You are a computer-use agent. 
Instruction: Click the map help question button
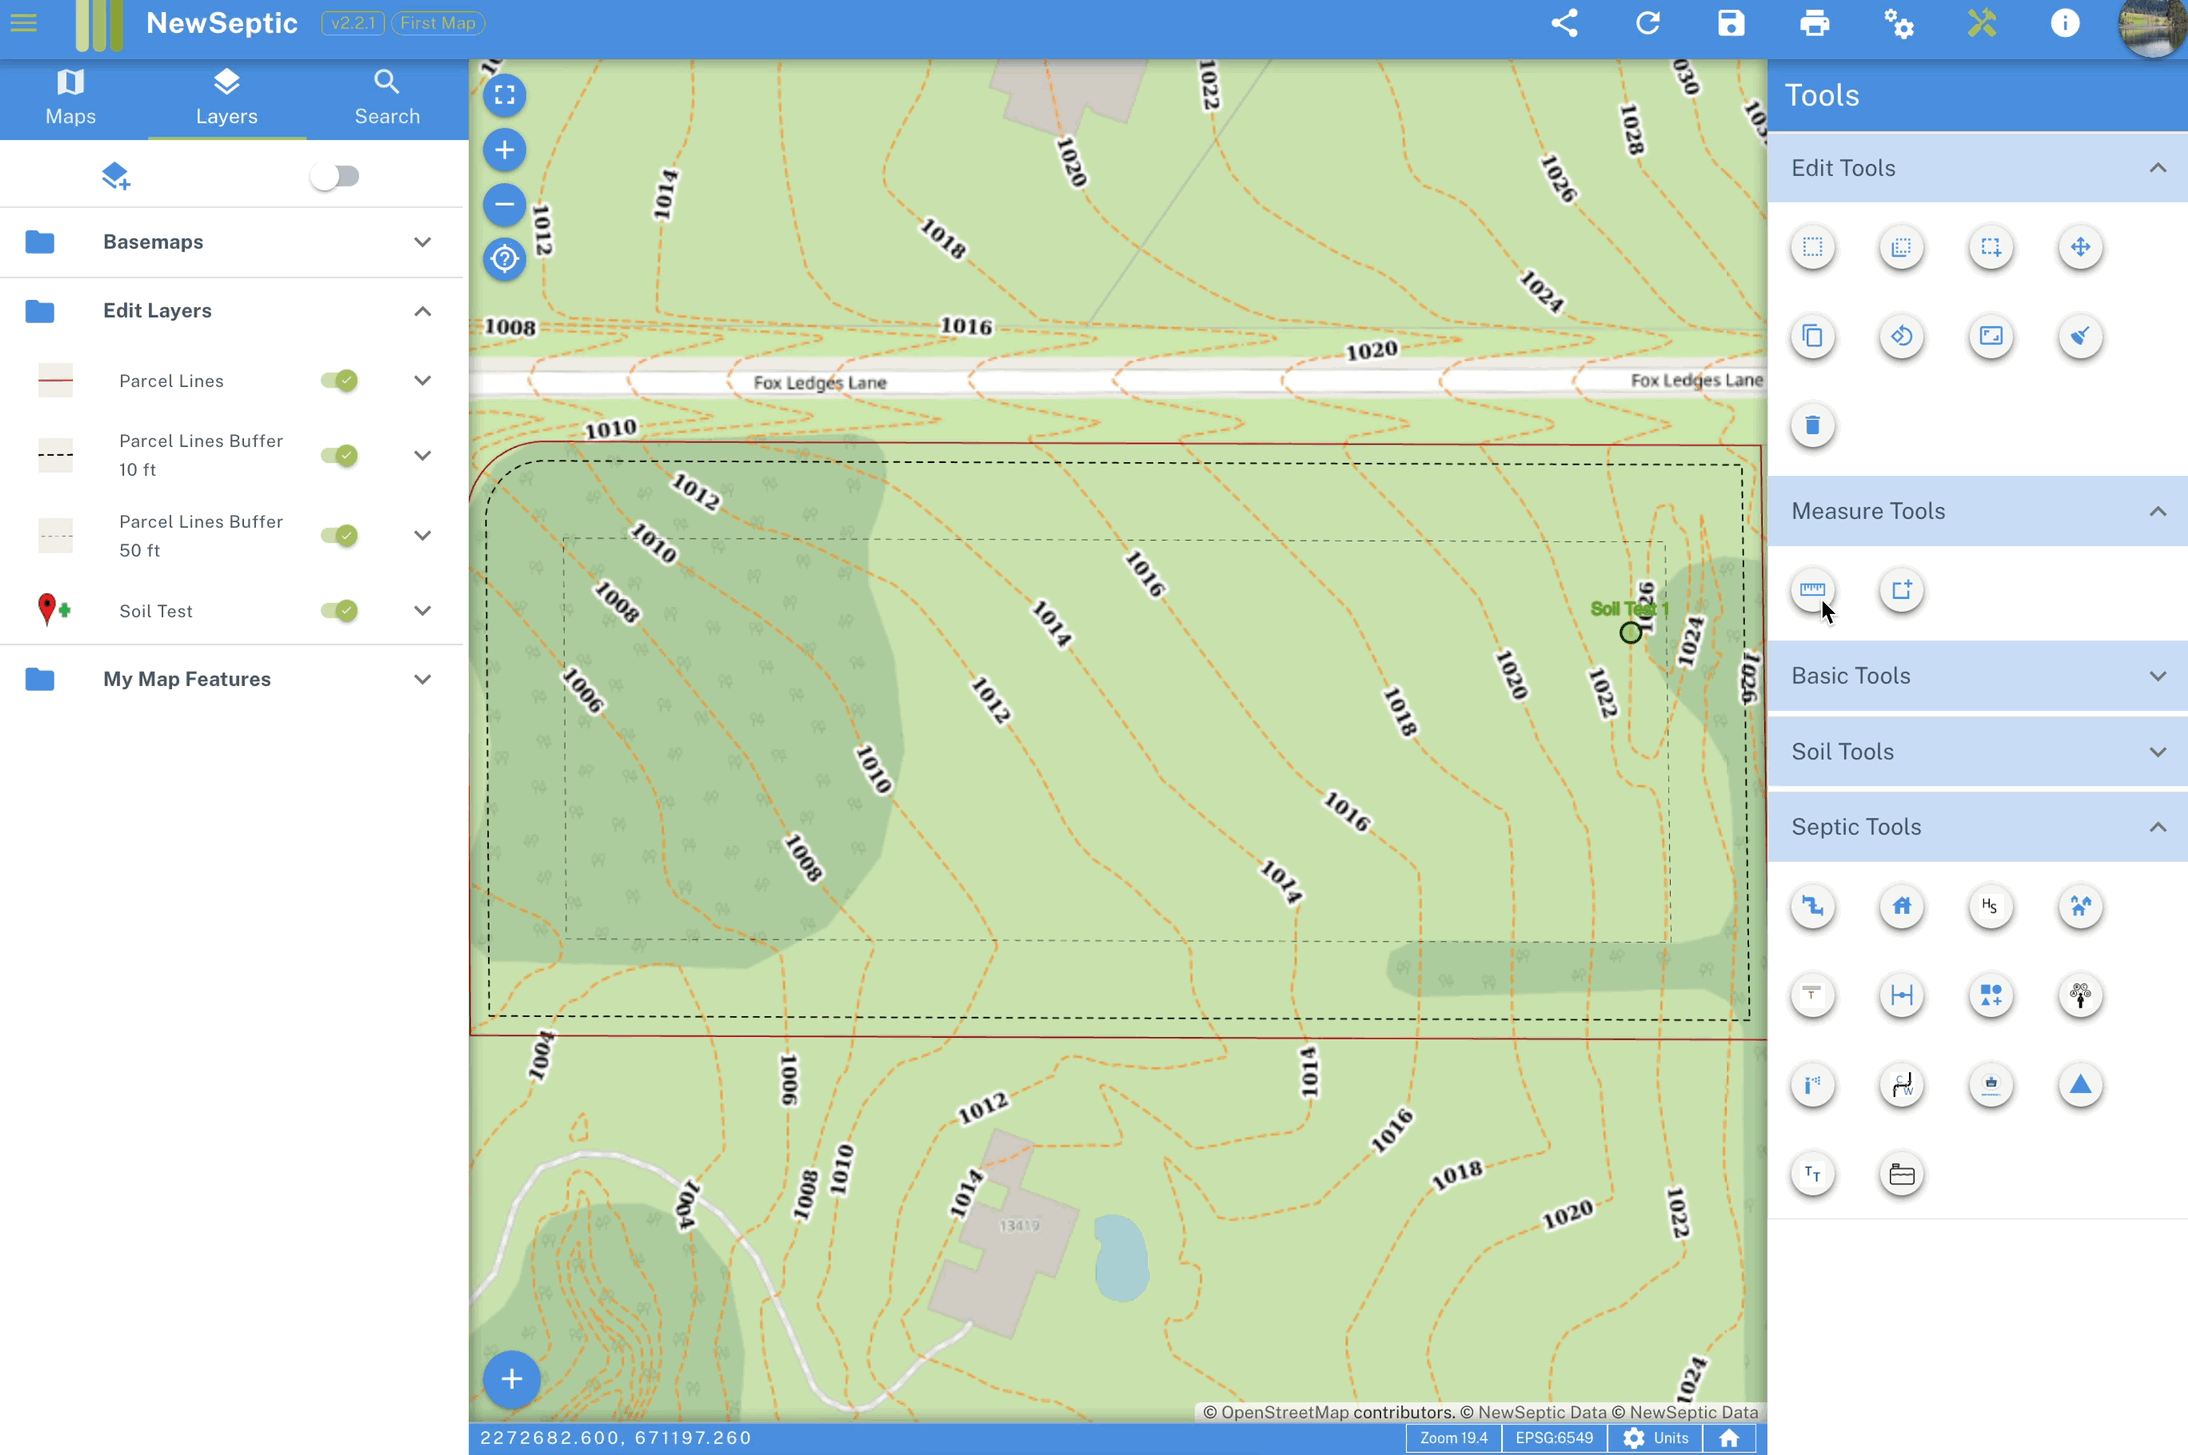click(x=505, y=260)
